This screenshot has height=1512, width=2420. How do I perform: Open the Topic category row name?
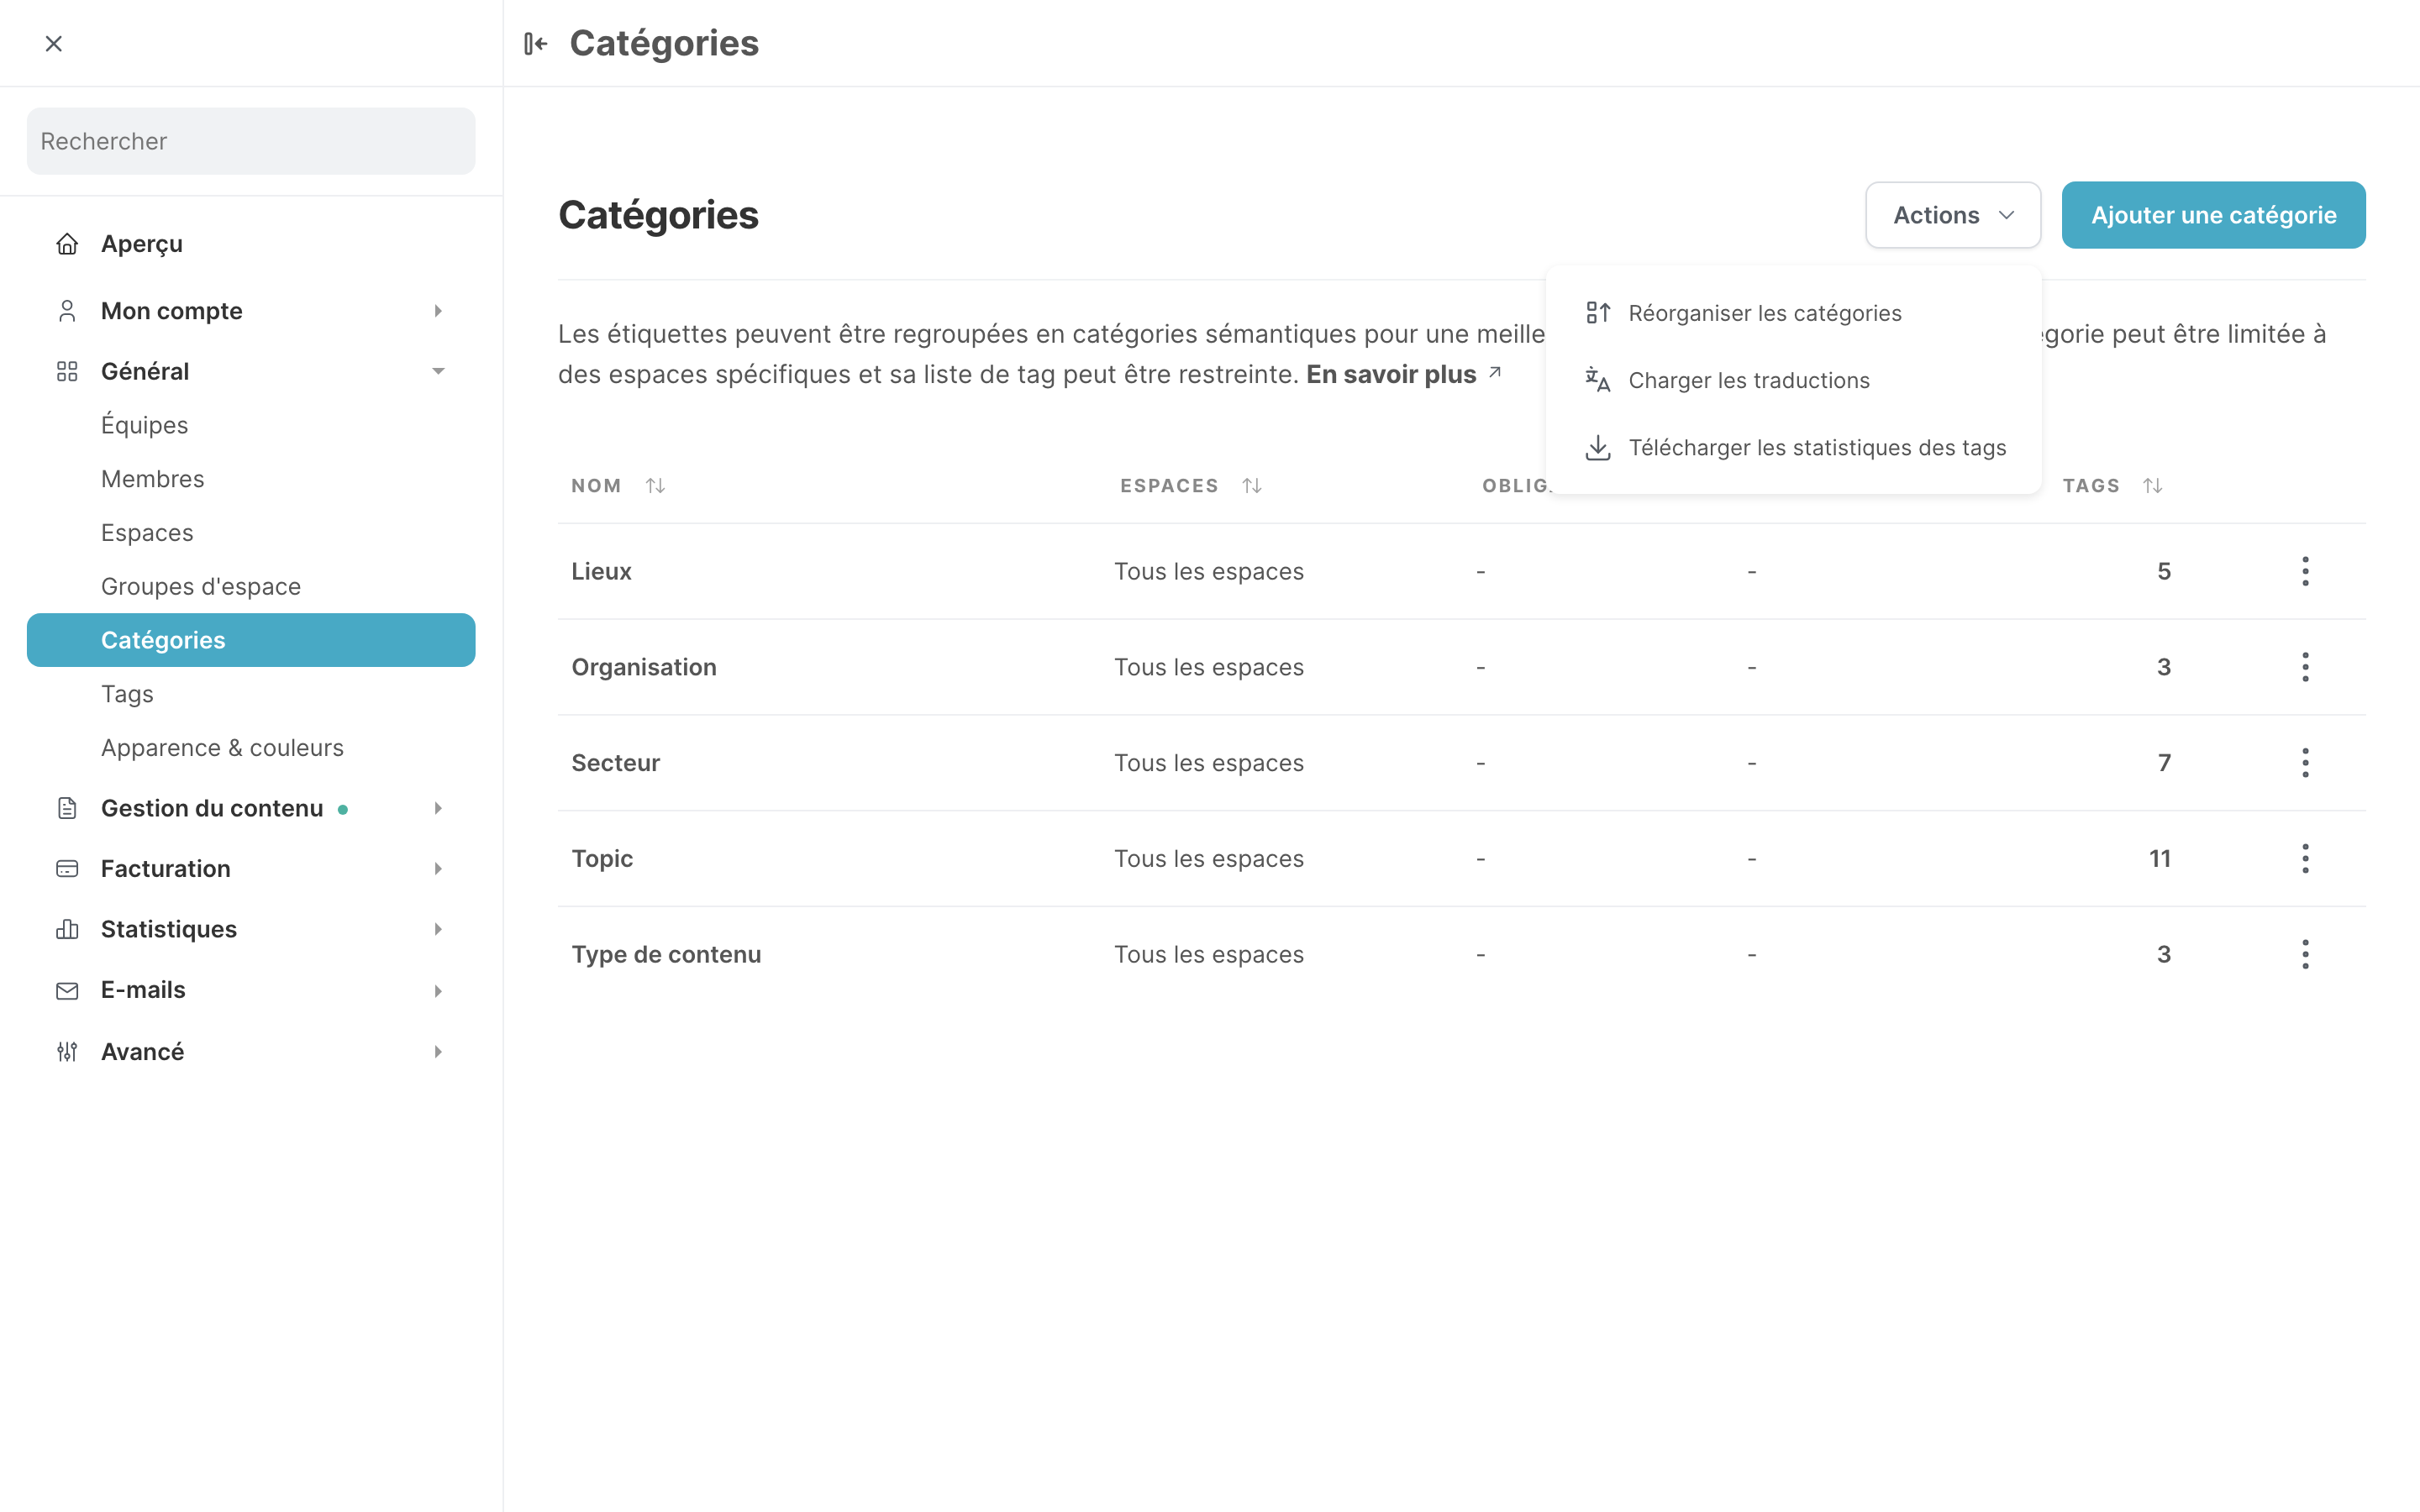(x=602, y=858)
